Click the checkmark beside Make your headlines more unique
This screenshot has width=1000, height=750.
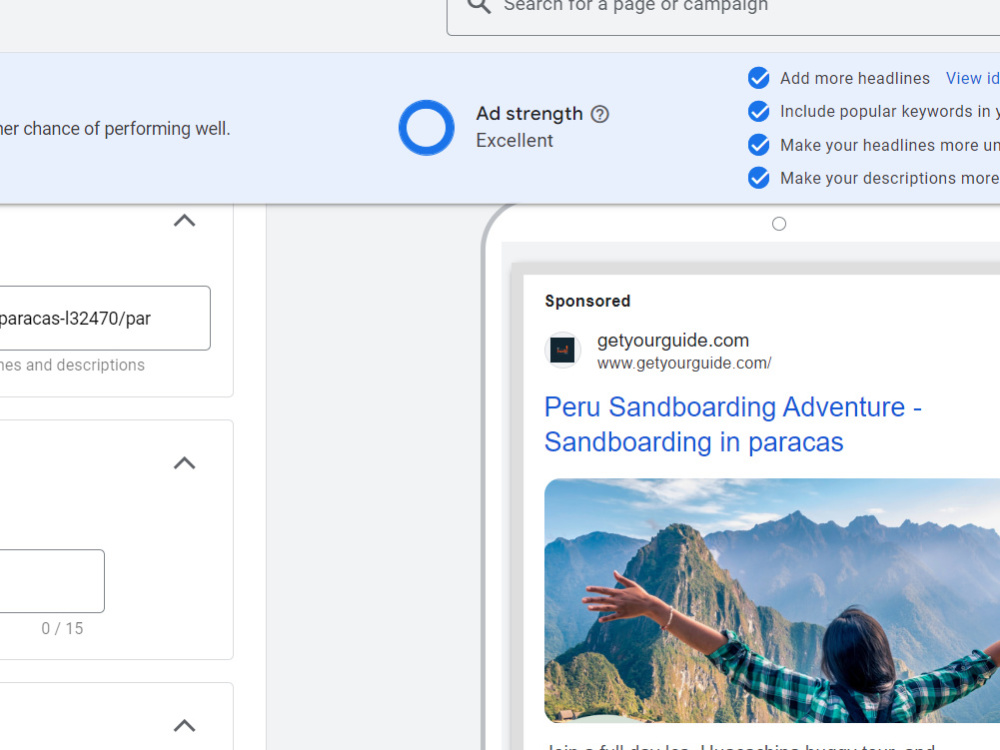pyautogui.click(x=758, y=145)
